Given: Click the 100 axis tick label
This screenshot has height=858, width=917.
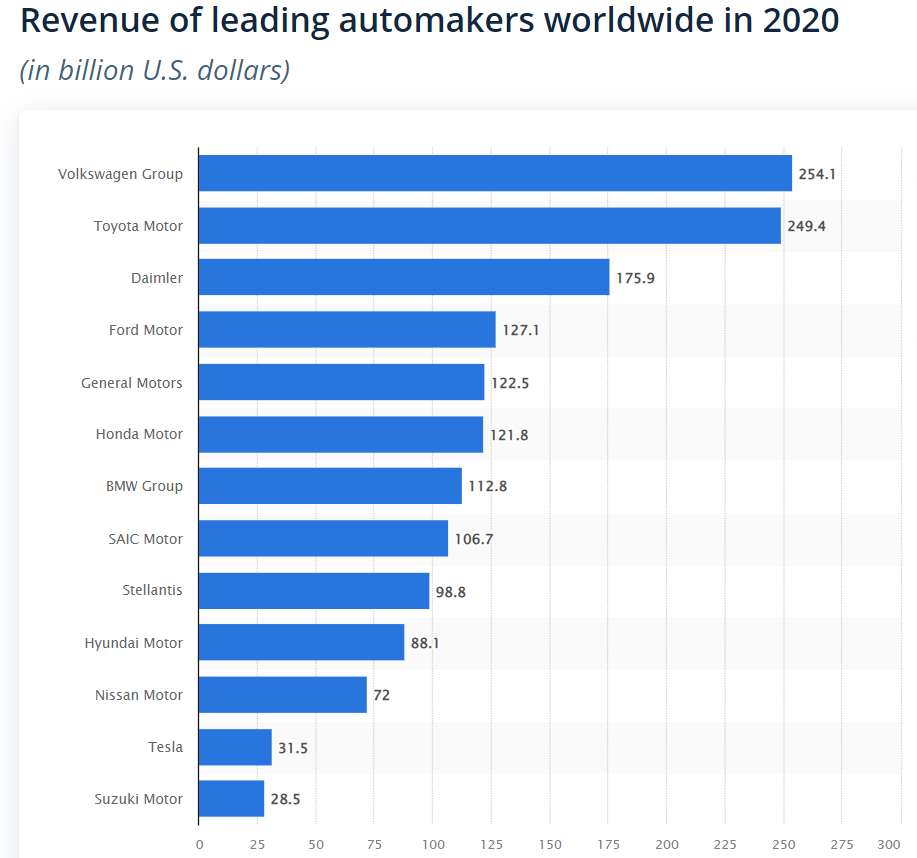Looking at the screenshot, I should pyautogui.click(x=433, y=845).
